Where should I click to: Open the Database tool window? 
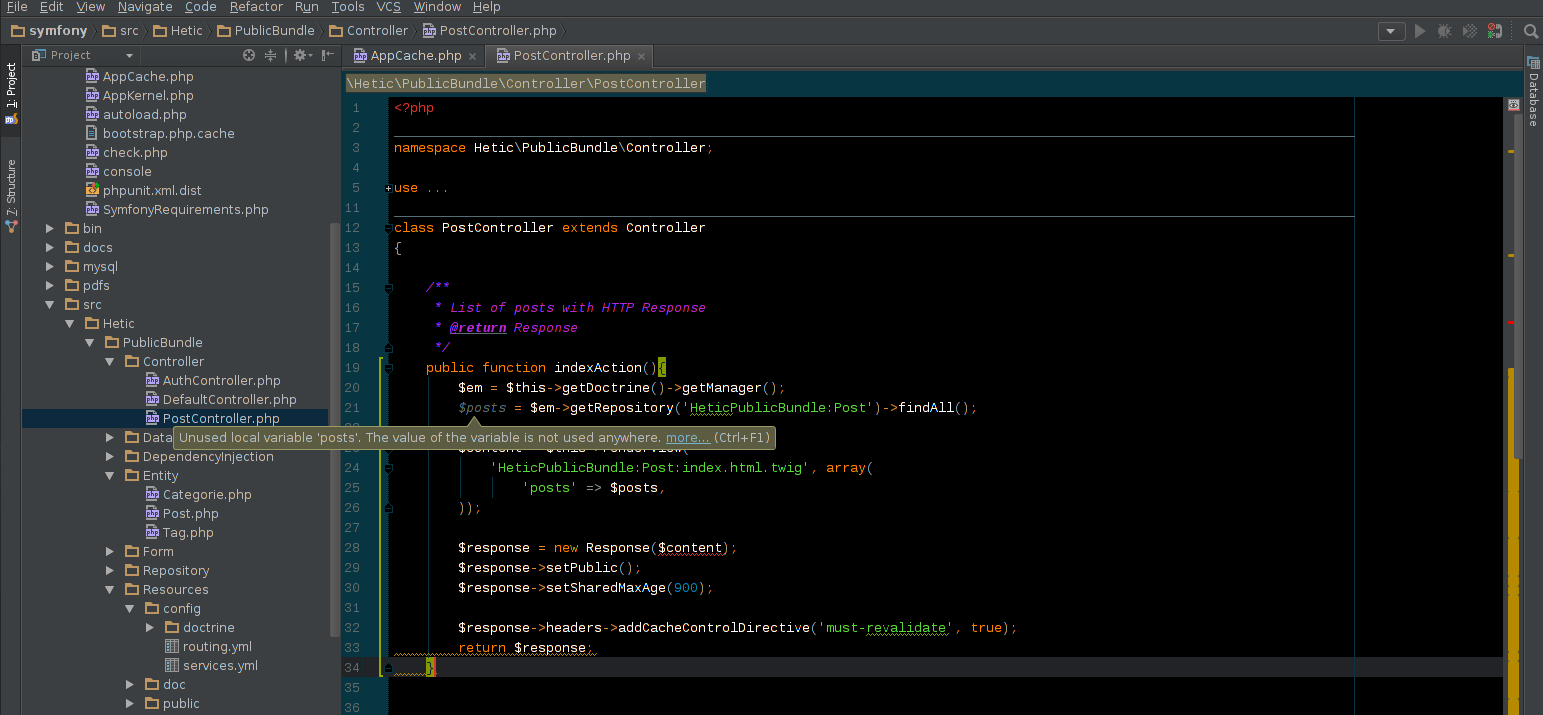1532,92
